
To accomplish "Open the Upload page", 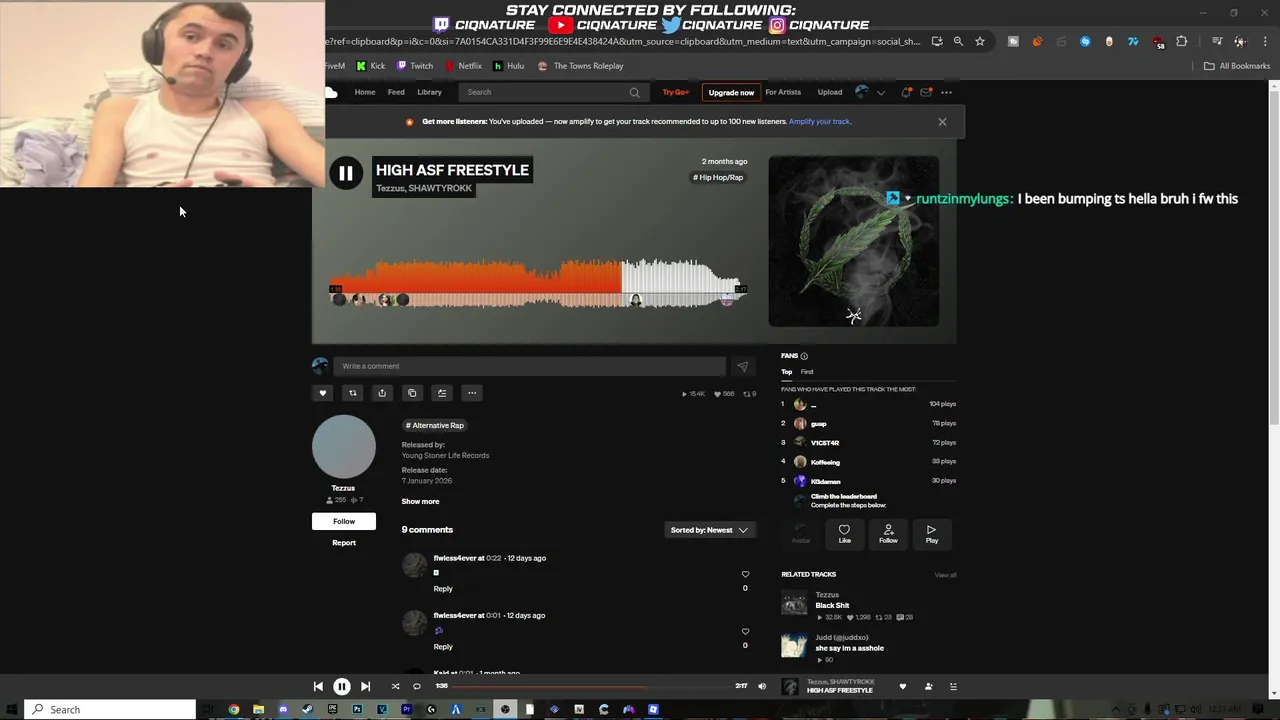I will [x=830, y=92].
